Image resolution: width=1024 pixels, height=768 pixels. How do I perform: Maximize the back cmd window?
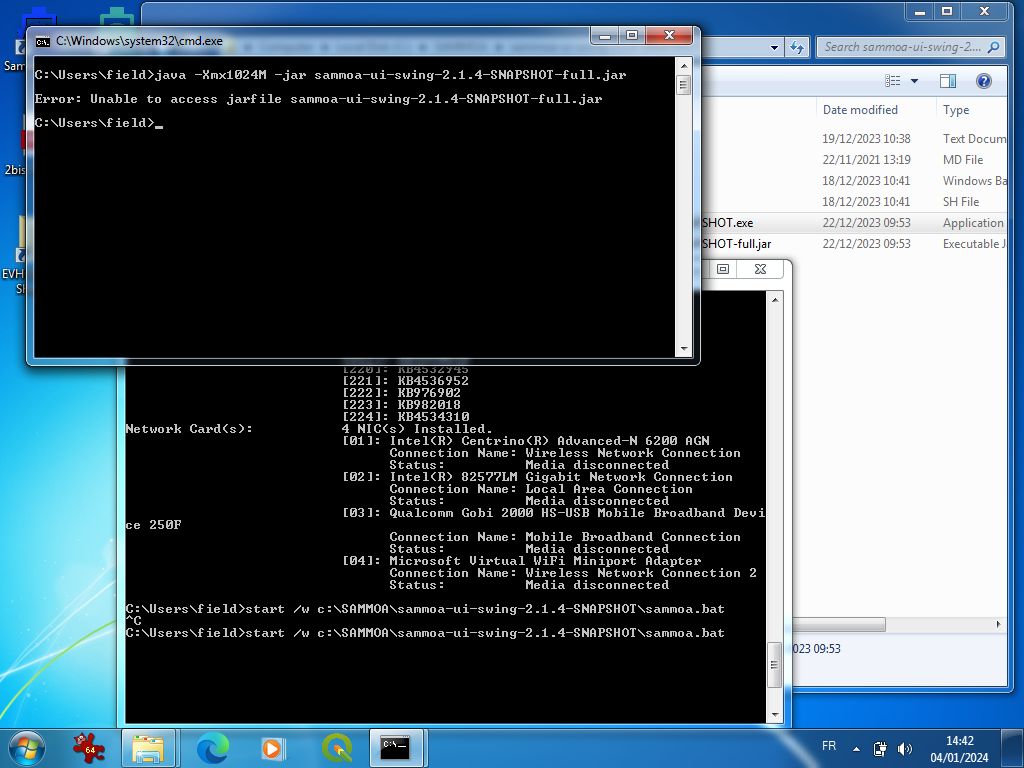pos(723,269)
